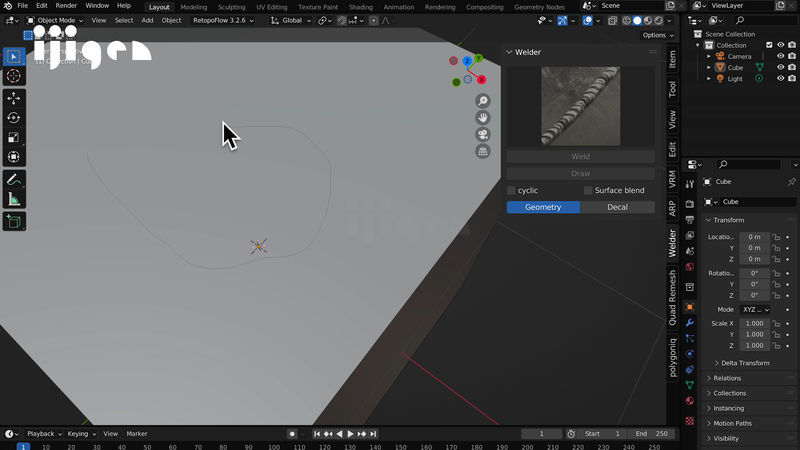
Task: Select the Move tool
Action: (x=14, y=98)
